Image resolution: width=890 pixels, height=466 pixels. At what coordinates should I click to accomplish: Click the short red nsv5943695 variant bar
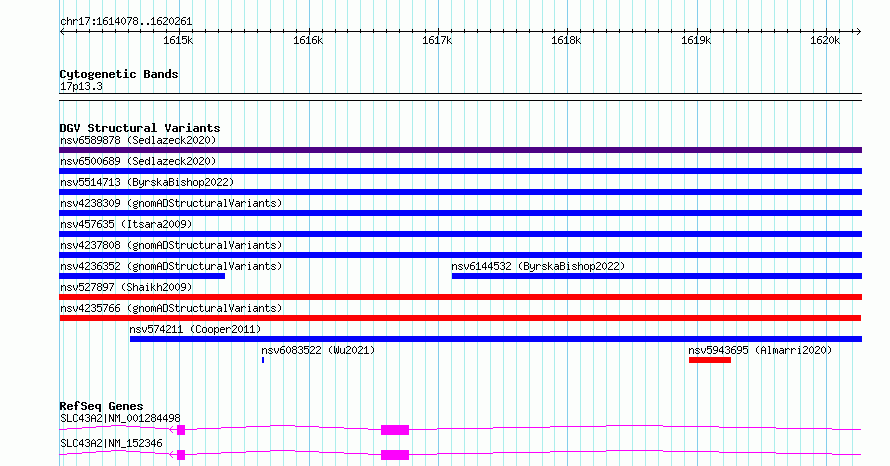[710, 360]
